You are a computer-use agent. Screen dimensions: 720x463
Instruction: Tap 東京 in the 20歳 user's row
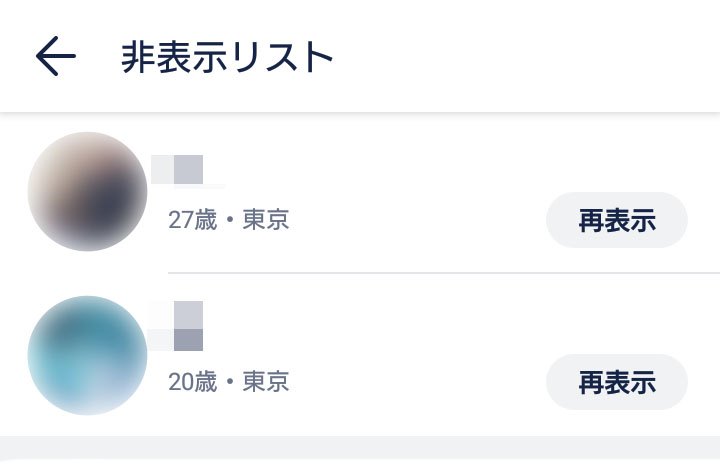[266, 382]
